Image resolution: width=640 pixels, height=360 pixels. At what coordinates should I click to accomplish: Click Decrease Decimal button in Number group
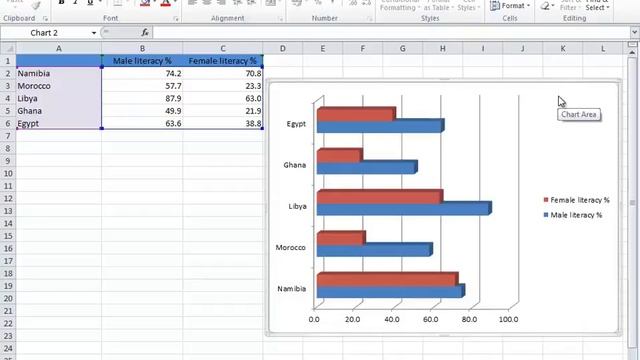[x=366, y=3]
